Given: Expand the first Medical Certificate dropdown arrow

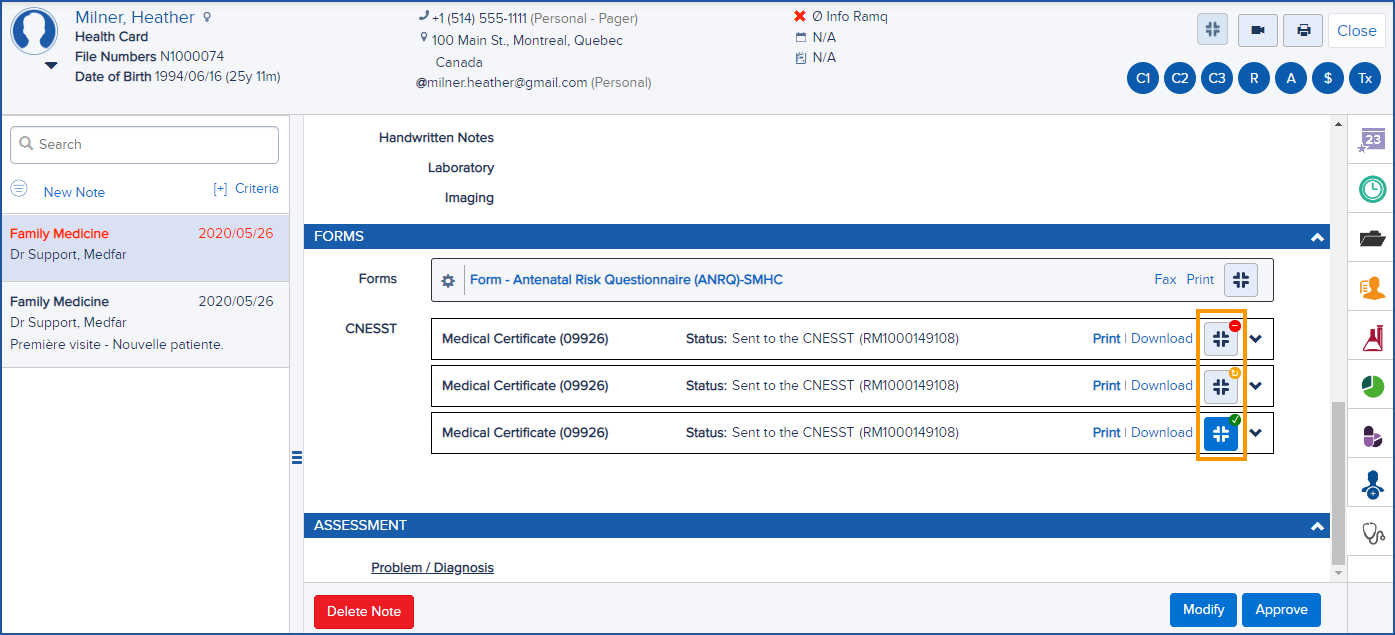Looking at the screenshot, I should [x=1256, y=338].
